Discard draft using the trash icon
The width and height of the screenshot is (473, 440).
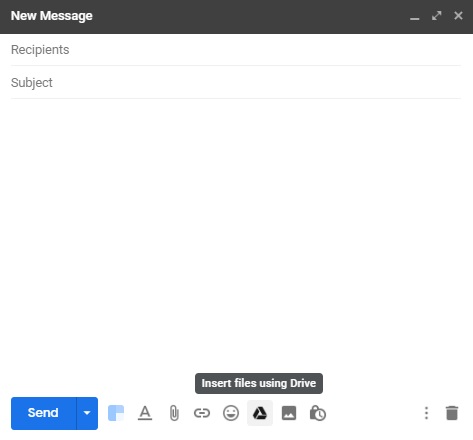(452, 413)
